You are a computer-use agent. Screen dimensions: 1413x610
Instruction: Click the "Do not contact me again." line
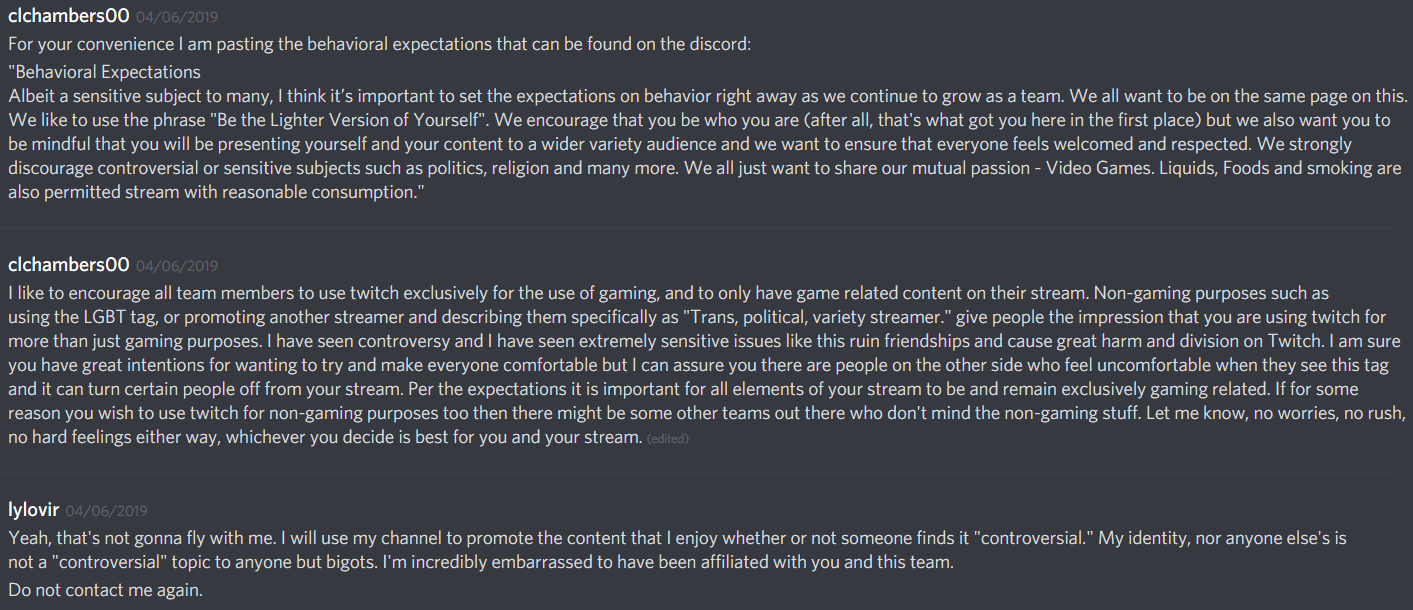click(x=105, y=590)
